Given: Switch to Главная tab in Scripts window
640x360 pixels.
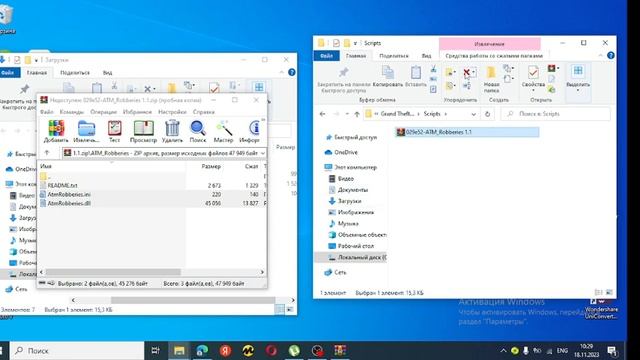Looking at the screenshot, I should [356, 56].
